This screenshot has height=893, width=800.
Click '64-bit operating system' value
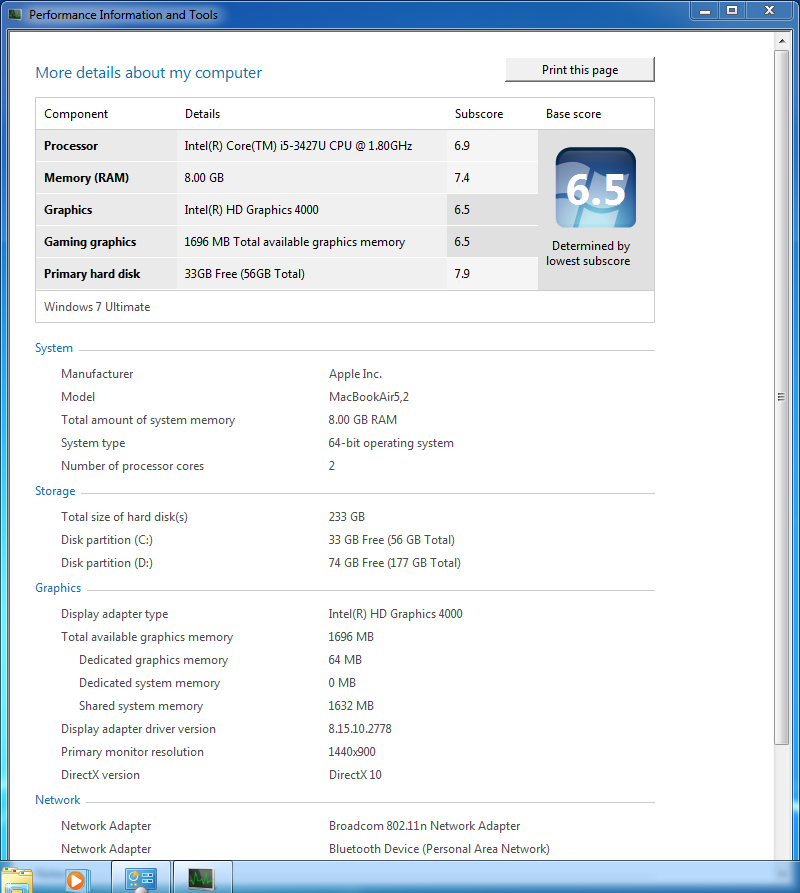pyautogui.click(x=391, y=443)
